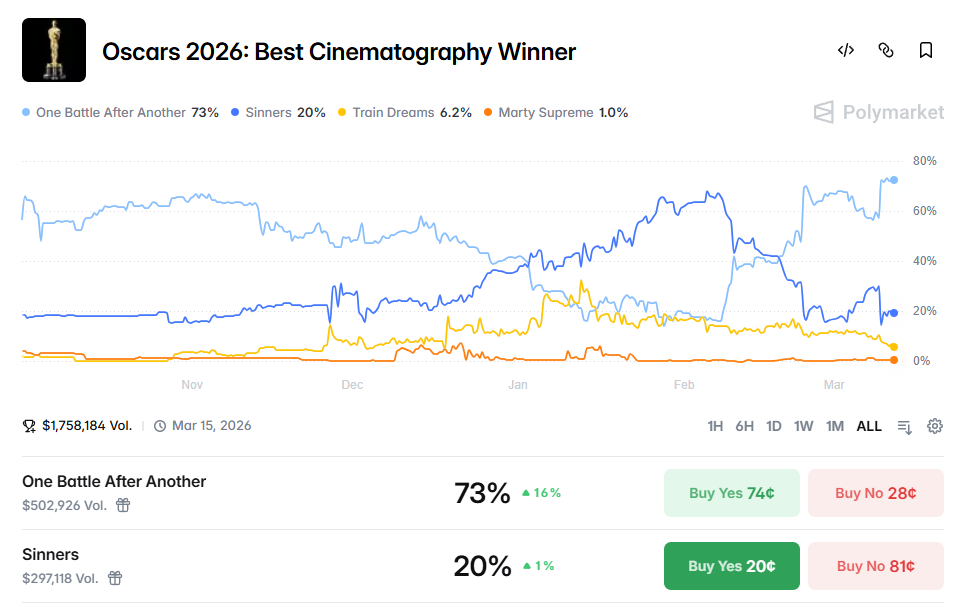Bookmark this Oscars market
This screenshot has width=958, height=607.
pos(926,50)
